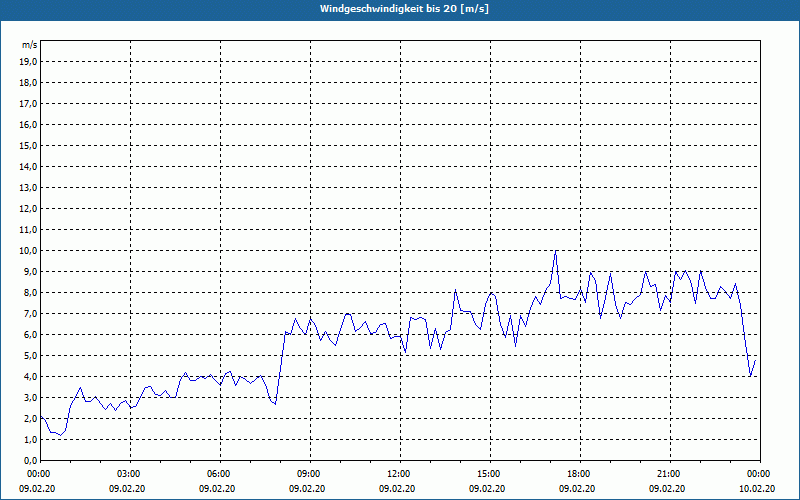Click the chart title 'Windgeschwindigkeit bis 20 [m/s]'
The height and width of the screenshot is (500, 800).
(404, 9)
